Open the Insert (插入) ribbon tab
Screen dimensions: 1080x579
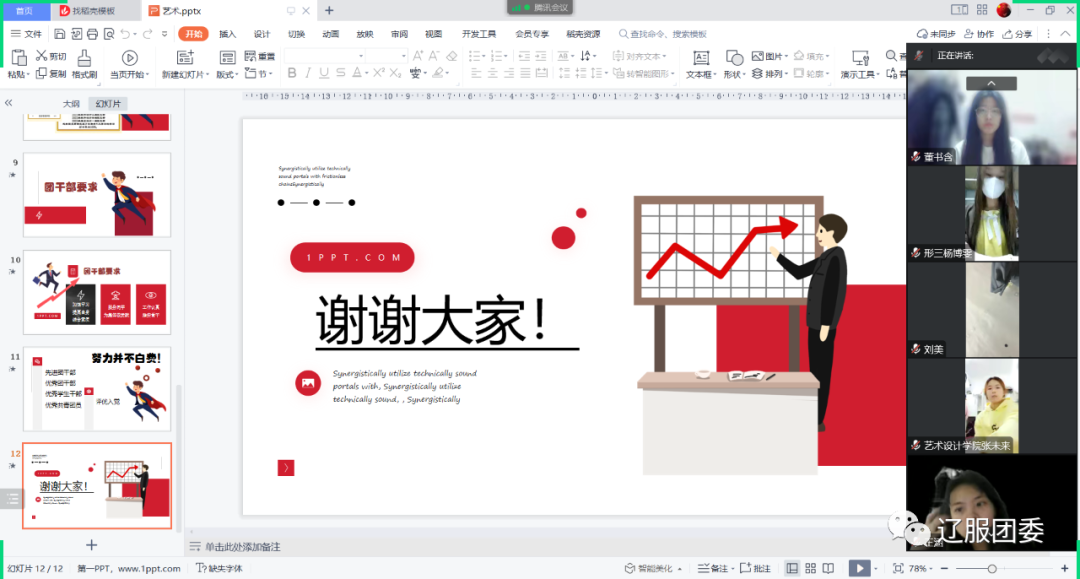click(227, 34)
